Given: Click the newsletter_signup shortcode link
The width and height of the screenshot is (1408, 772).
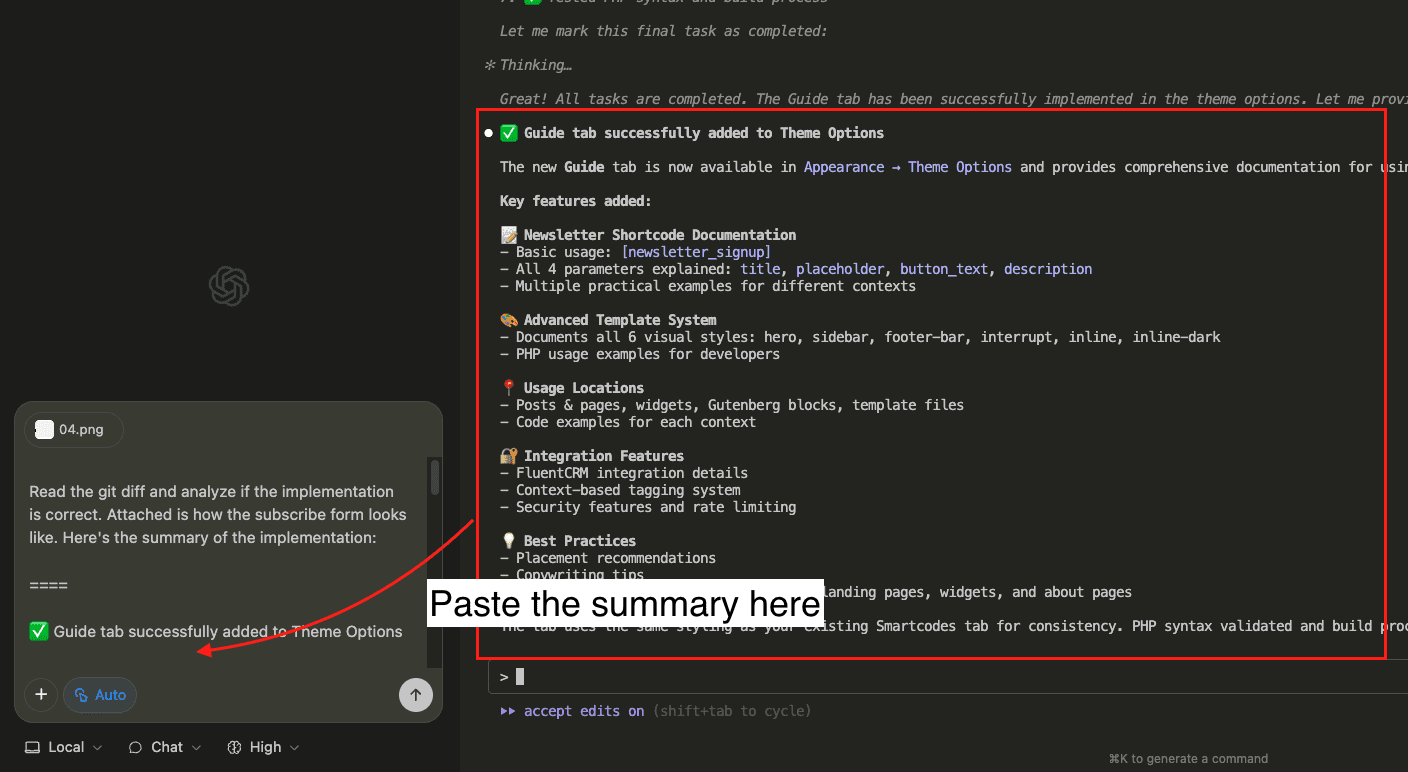Looking at the screenshot, I should tap(695, 251).
